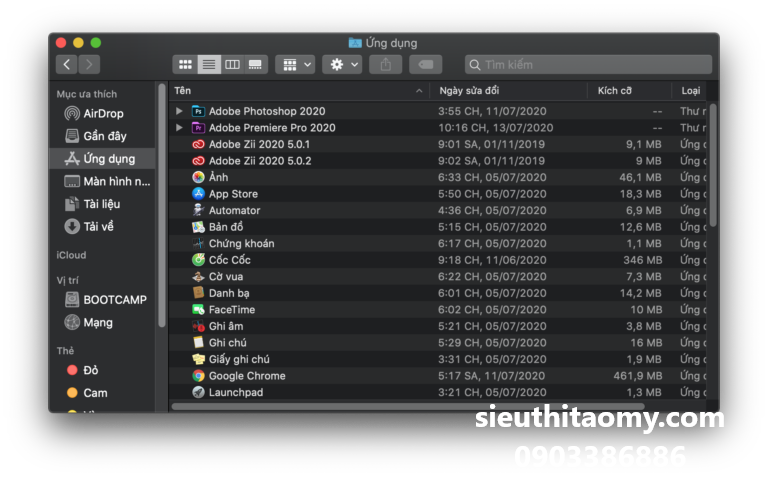Screen dimensions: 768x477
Task: Click the date 10:16 CH, 13/07/2020
Action: click(x=495, y=128)
